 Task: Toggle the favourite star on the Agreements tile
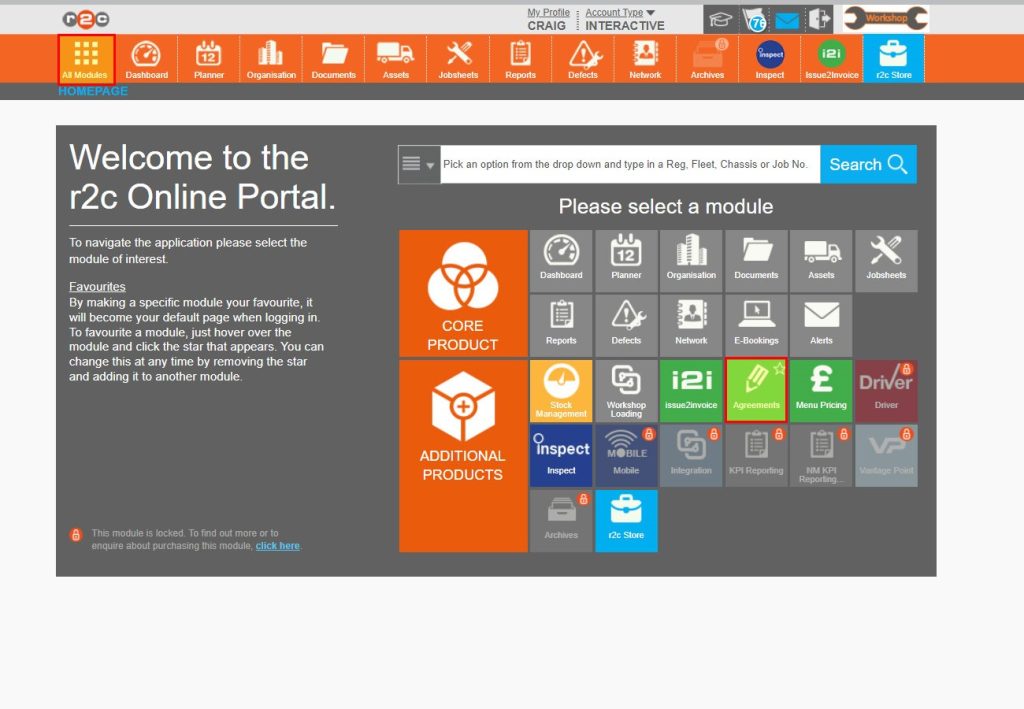(x=779, y=369)
